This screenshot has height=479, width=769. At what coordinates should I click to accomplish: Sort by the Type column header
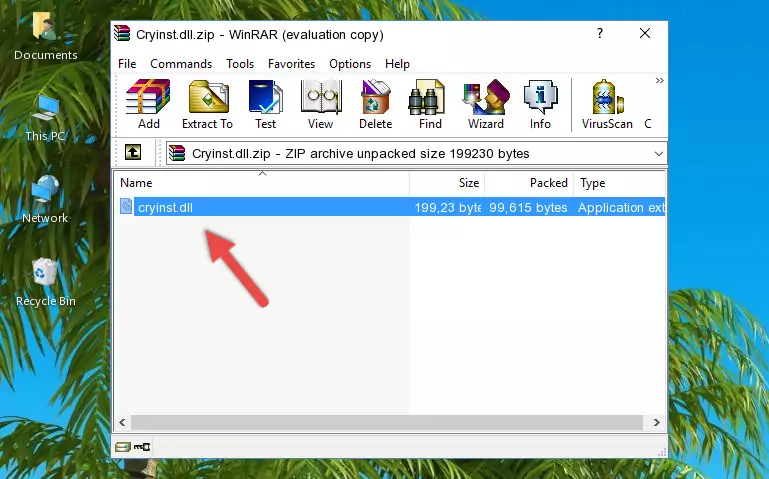click(x=619, y=183)
